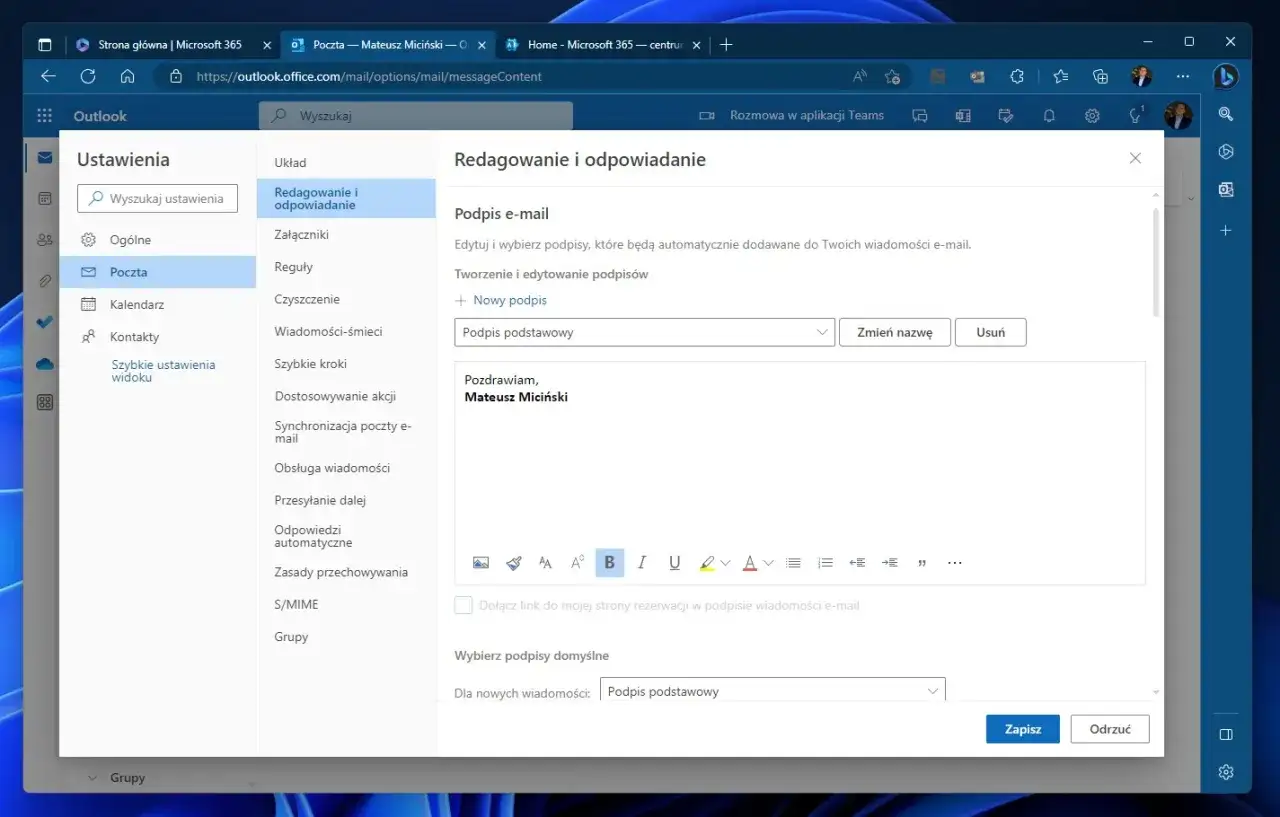Start 'Rozmowa w aplikacji Teams'
Screen dimensions: 1280x817
791,116
